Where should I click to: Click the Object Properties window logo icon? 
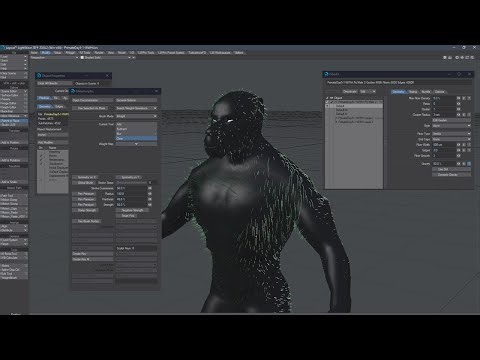pos(39,76)
